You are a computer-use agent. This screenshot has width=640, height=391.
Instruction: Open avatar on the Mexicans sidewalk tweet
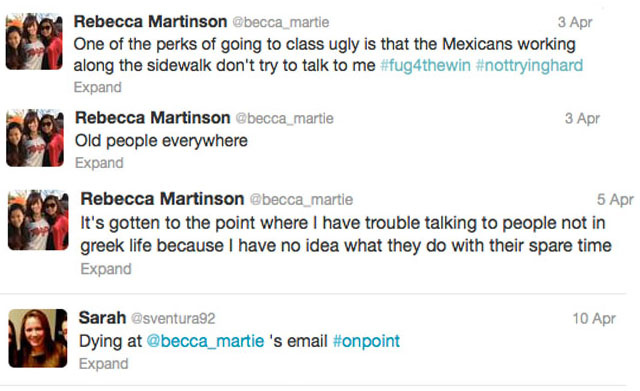(x=34, y=41)
